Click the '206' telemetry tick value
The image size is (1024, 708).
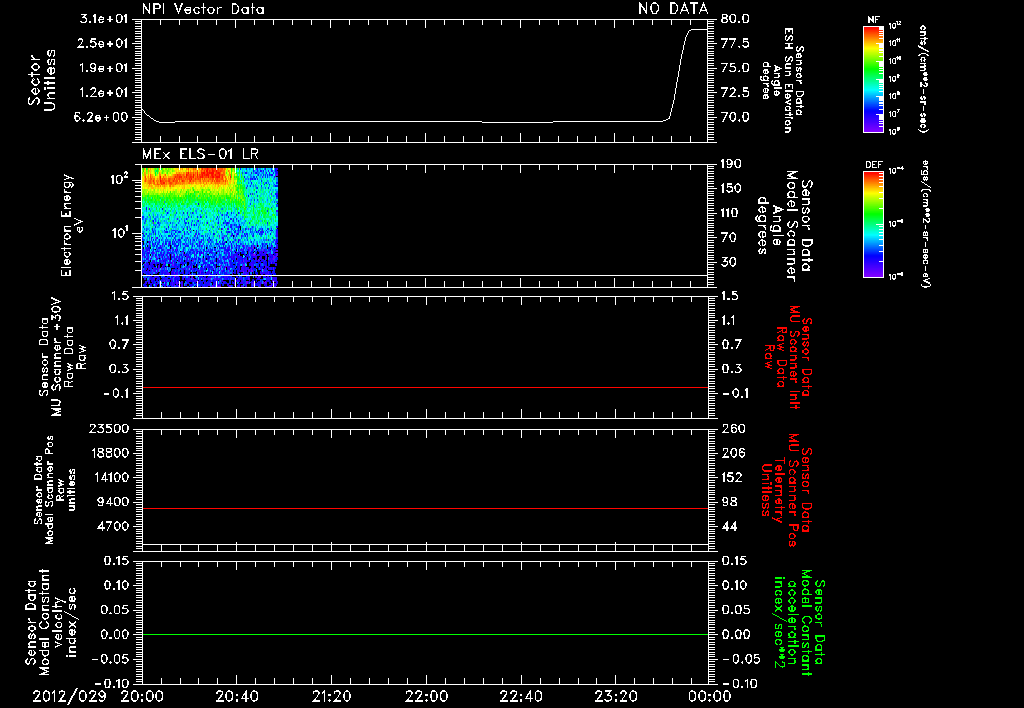733,453
